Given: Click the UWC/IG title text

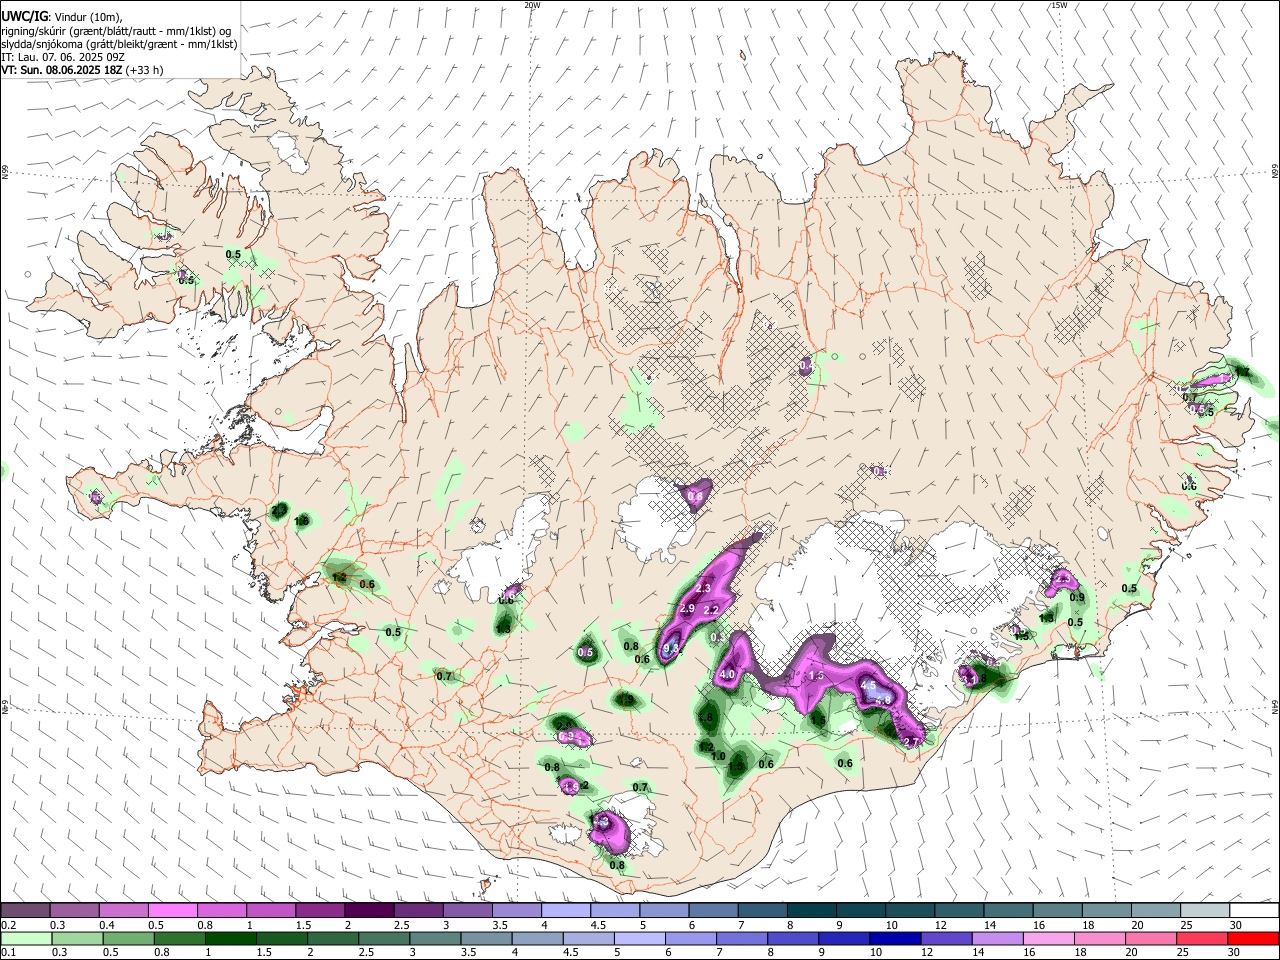Looking at the screenshot, I should click(x=23, y=16).
